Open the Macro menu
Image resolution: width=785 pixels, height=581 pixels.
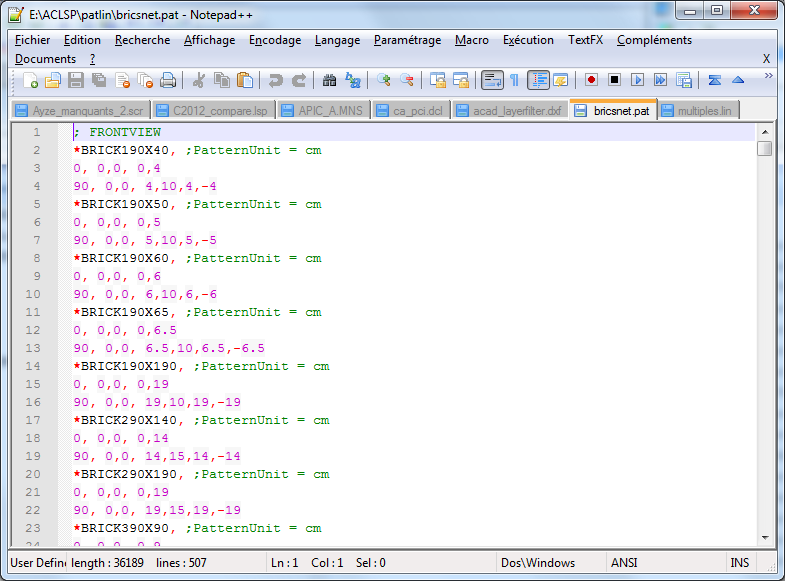tap(472, 40)
